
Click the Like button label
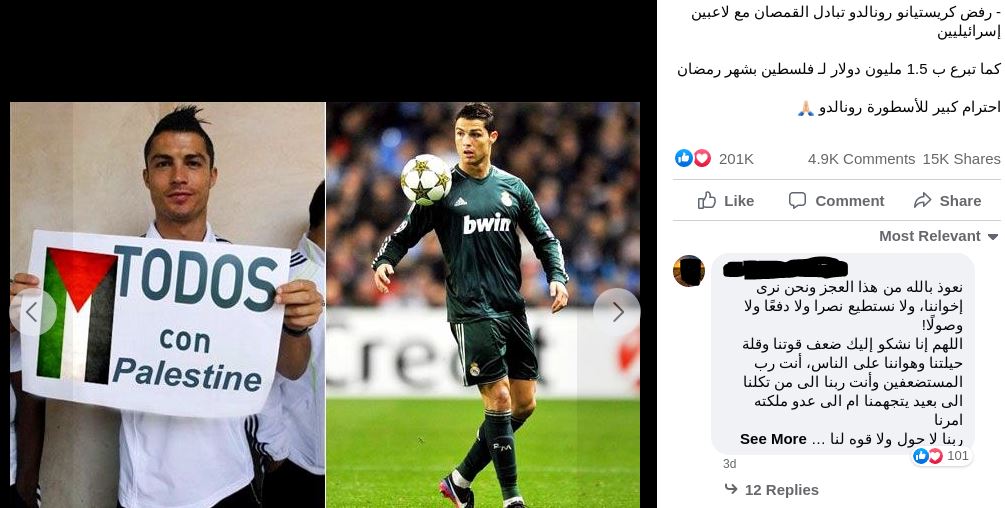(x=739, y=201)
